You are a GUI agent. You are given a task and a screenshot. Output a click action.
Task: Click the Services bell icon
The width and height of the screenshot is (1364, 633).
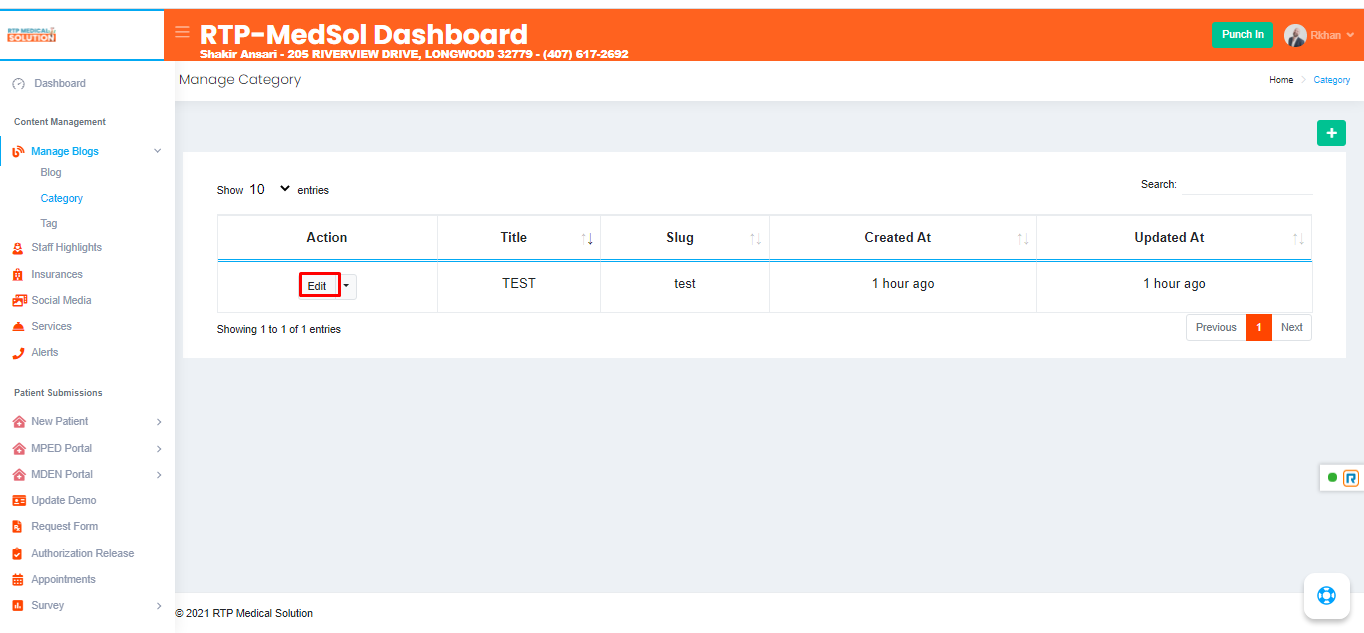coord(18,327)
